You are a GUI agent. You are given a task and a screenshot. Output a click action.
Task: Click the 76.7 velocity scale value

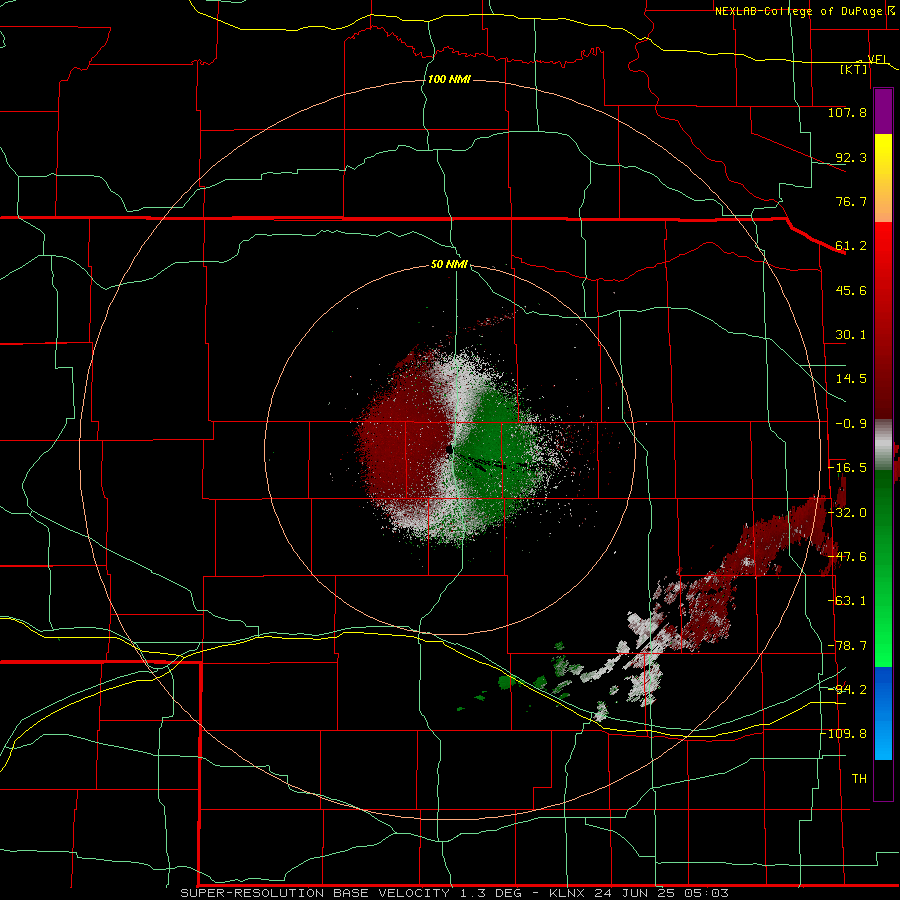(851, 201)
